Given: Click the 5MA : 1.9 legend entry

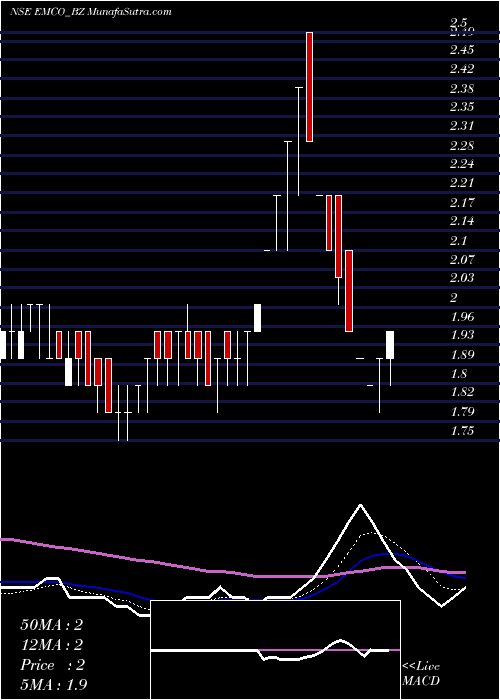Looking at the screenshot, I should coord(54,684).
